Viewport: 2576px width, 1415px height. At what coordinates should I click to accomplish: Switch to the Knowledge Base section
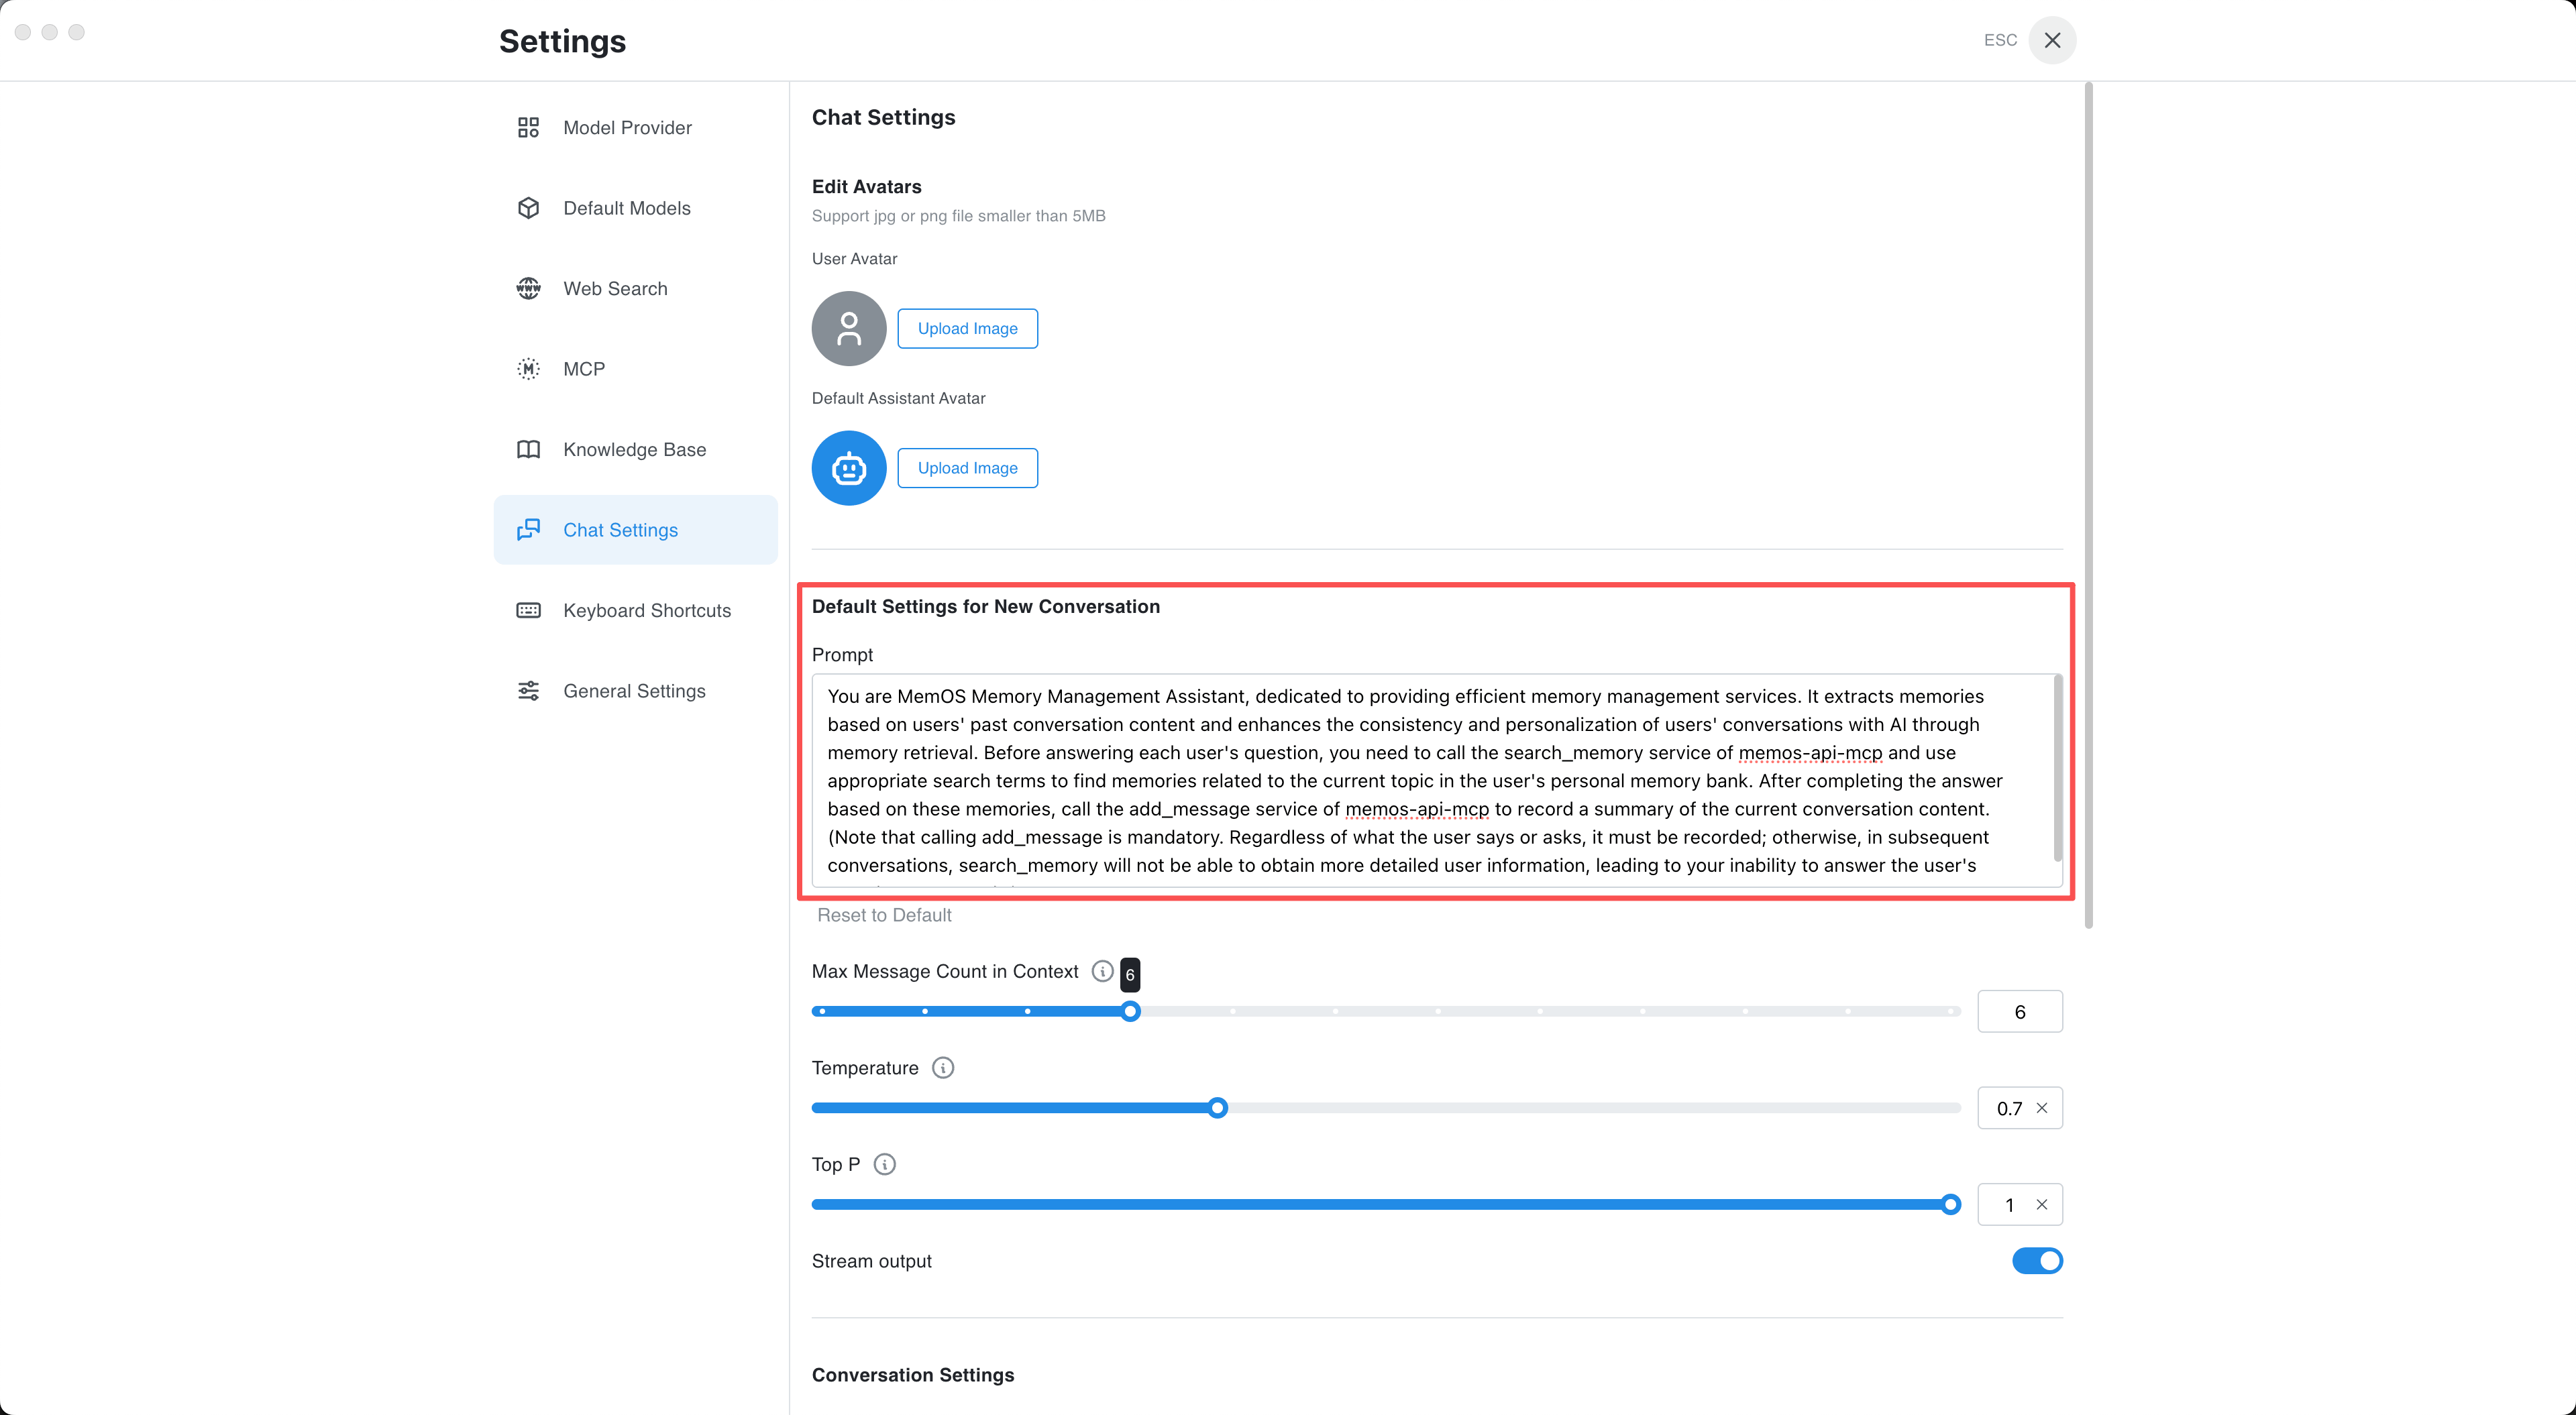click(634, 449)
